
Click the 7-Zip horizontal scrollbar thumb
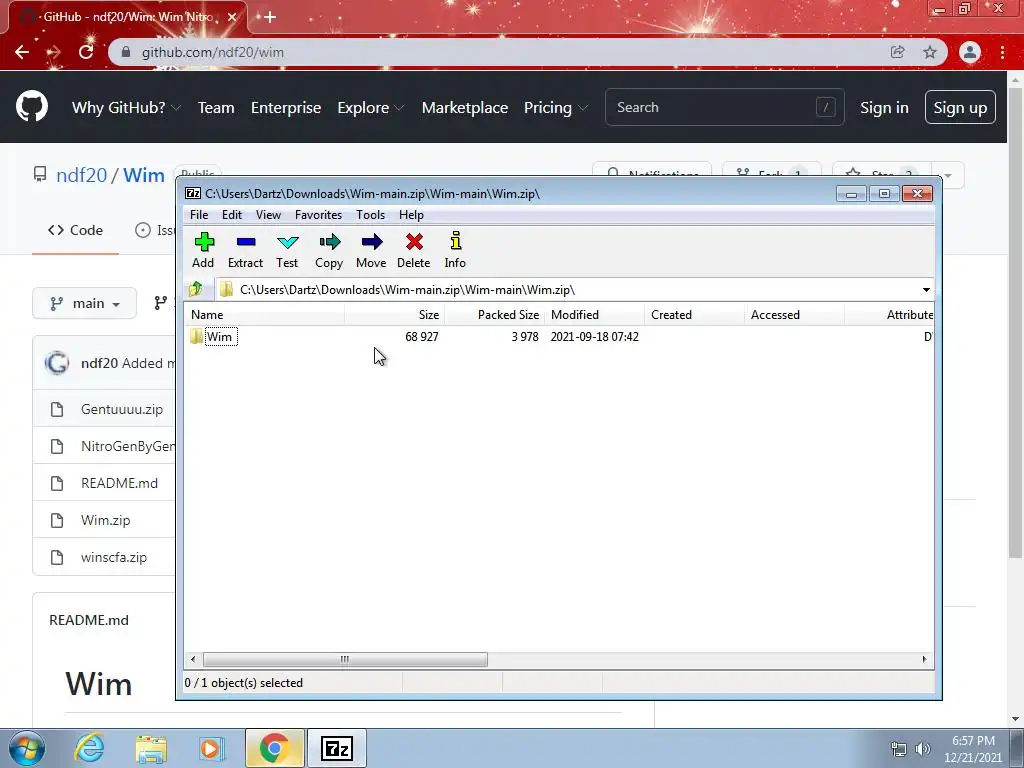coord(345,660)
